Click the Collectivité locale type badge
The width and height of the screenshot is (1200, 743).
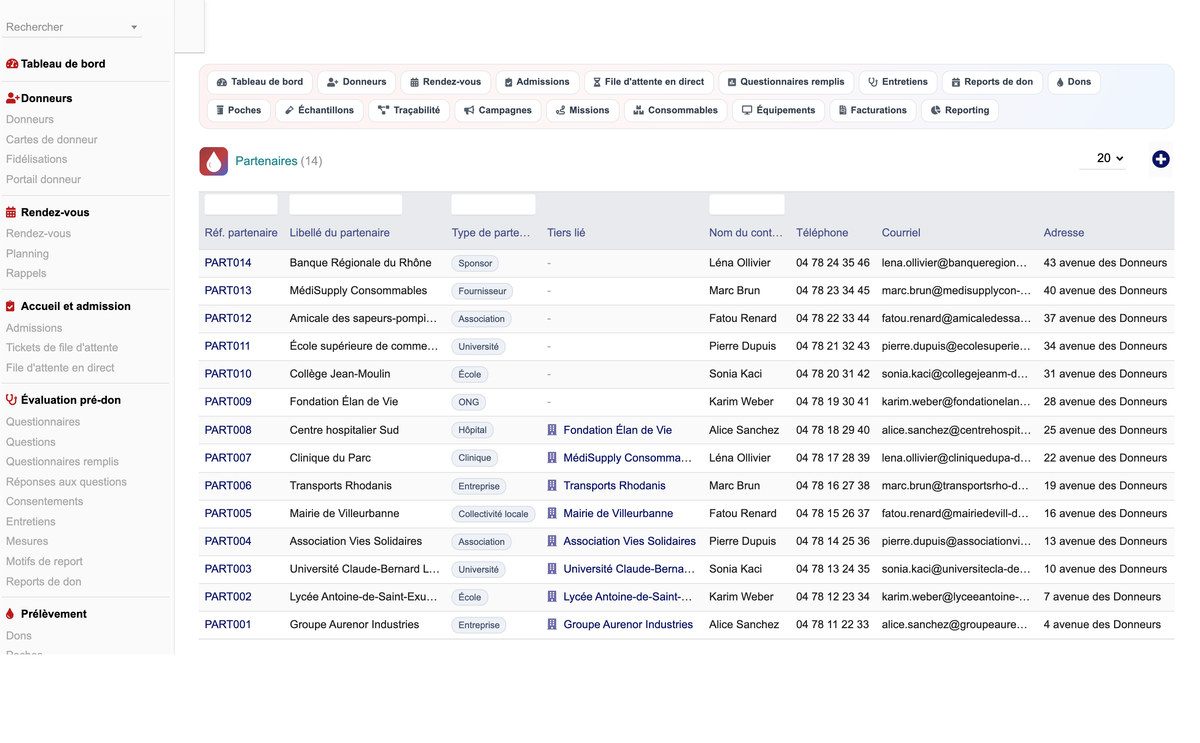[x=493, y=514]
